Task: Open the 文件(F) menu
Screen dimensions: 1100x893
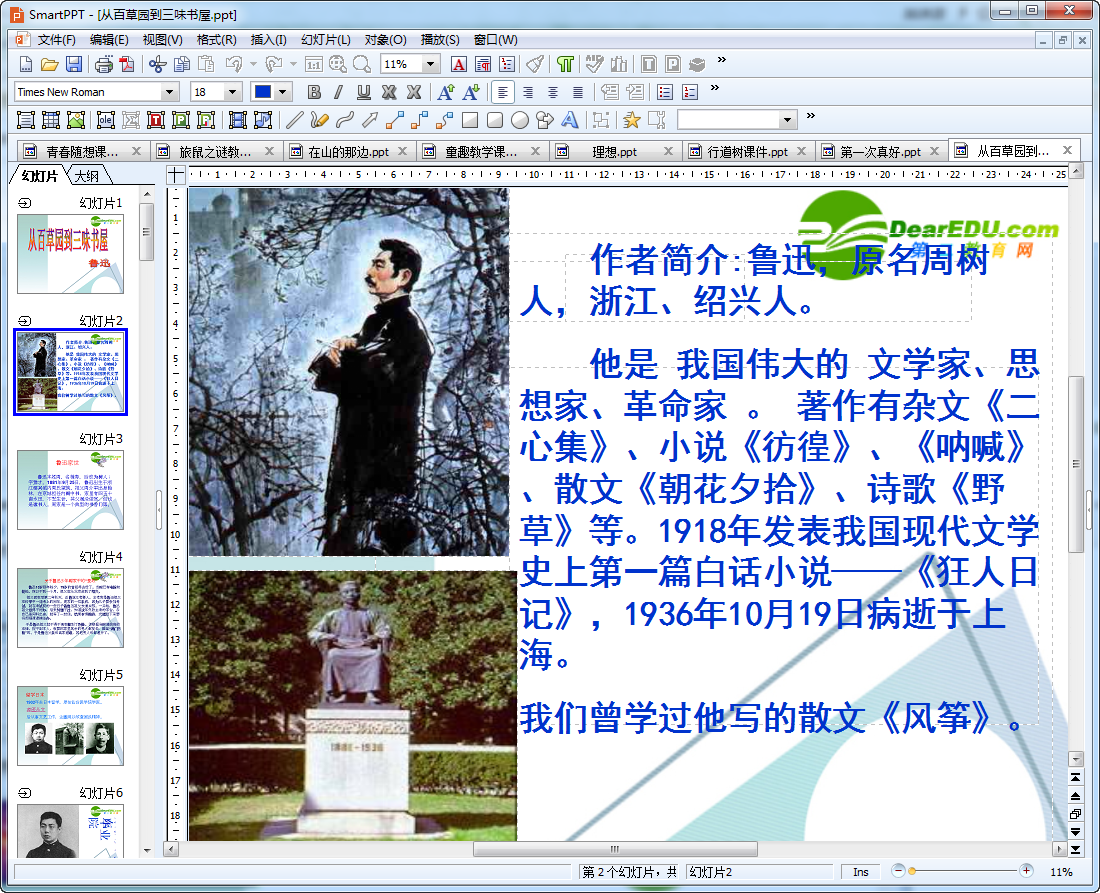Action: click(x=56, y=40)
